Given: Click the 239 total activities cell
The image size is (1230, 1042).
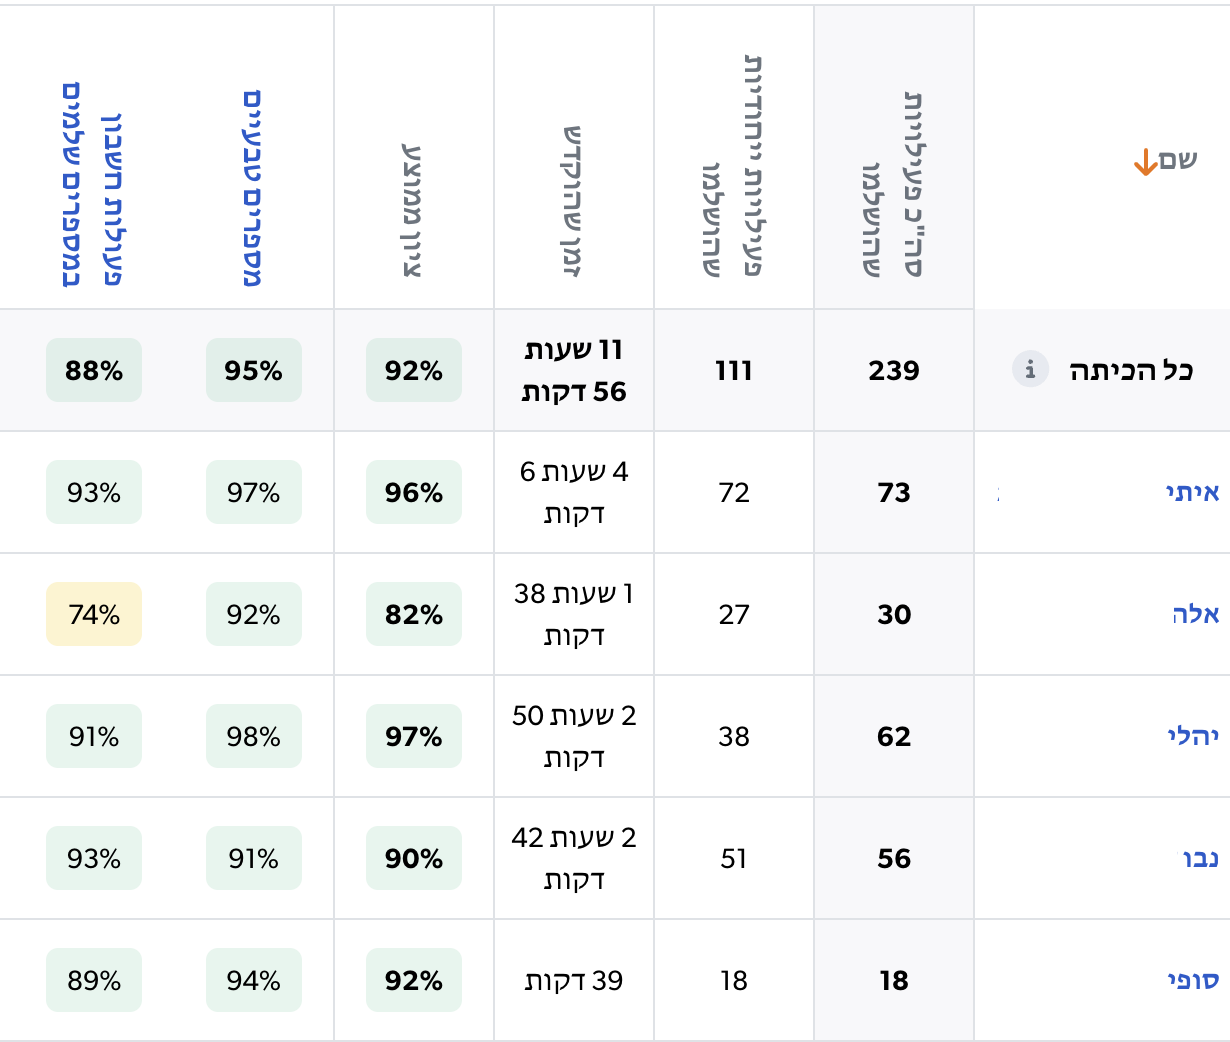Looking at the screenshot, I should tap(893, 370).
